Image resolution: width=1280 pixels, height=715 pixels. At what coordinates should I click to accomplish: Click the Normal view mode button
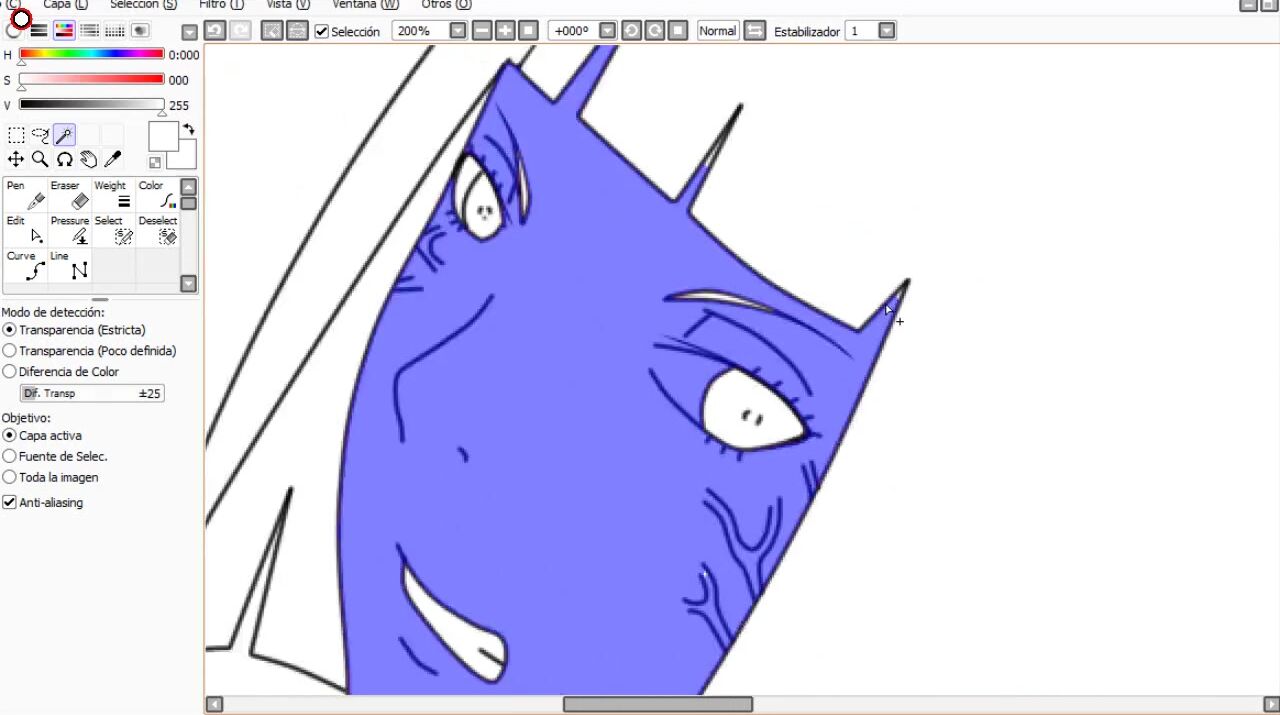click(717, 31)
